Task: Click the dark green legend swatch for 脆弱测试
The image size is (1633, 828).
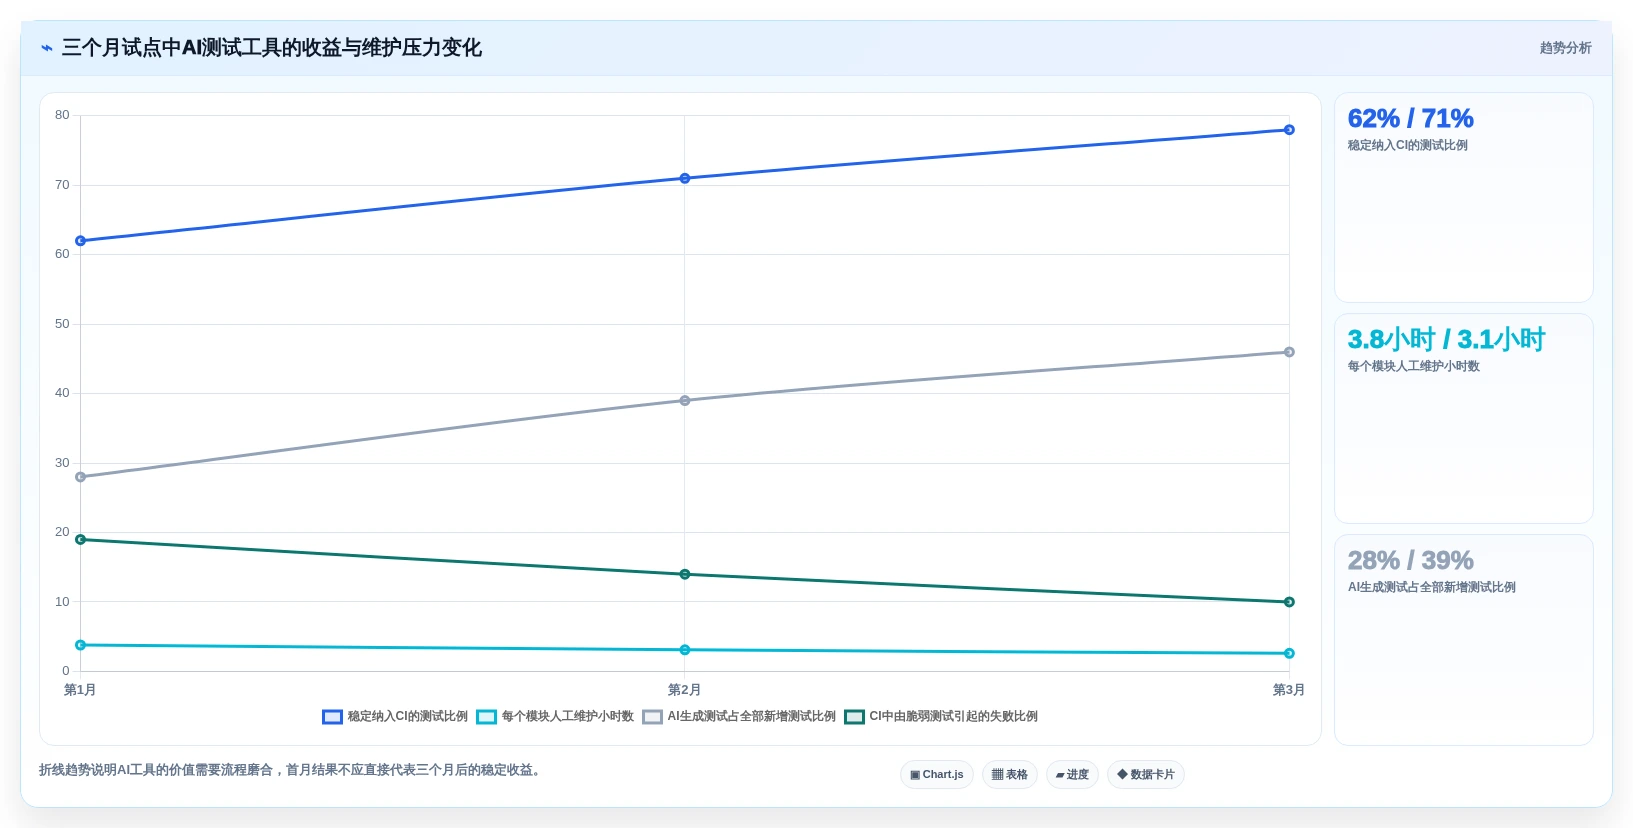Action: tap(855, 717)
